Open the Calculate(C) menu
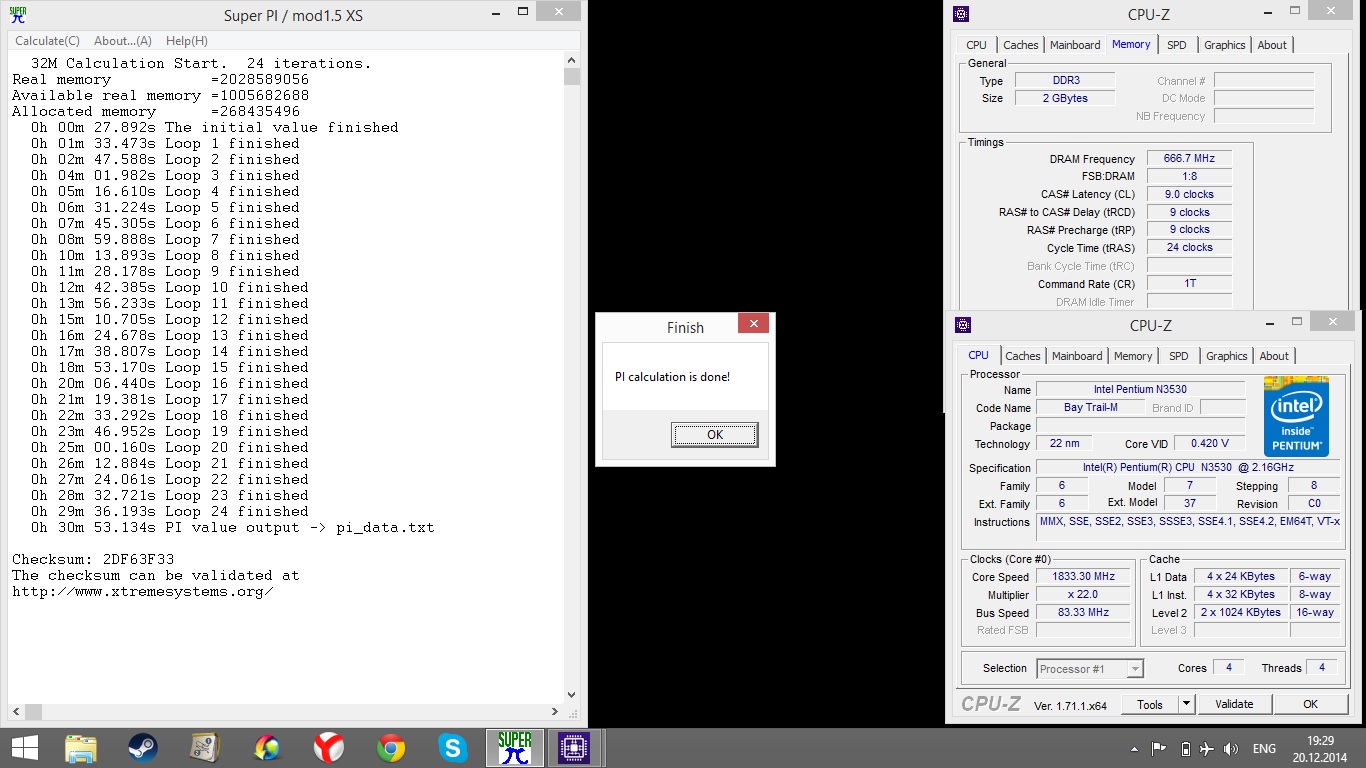1366x768 pixels. tap(47, 41)
